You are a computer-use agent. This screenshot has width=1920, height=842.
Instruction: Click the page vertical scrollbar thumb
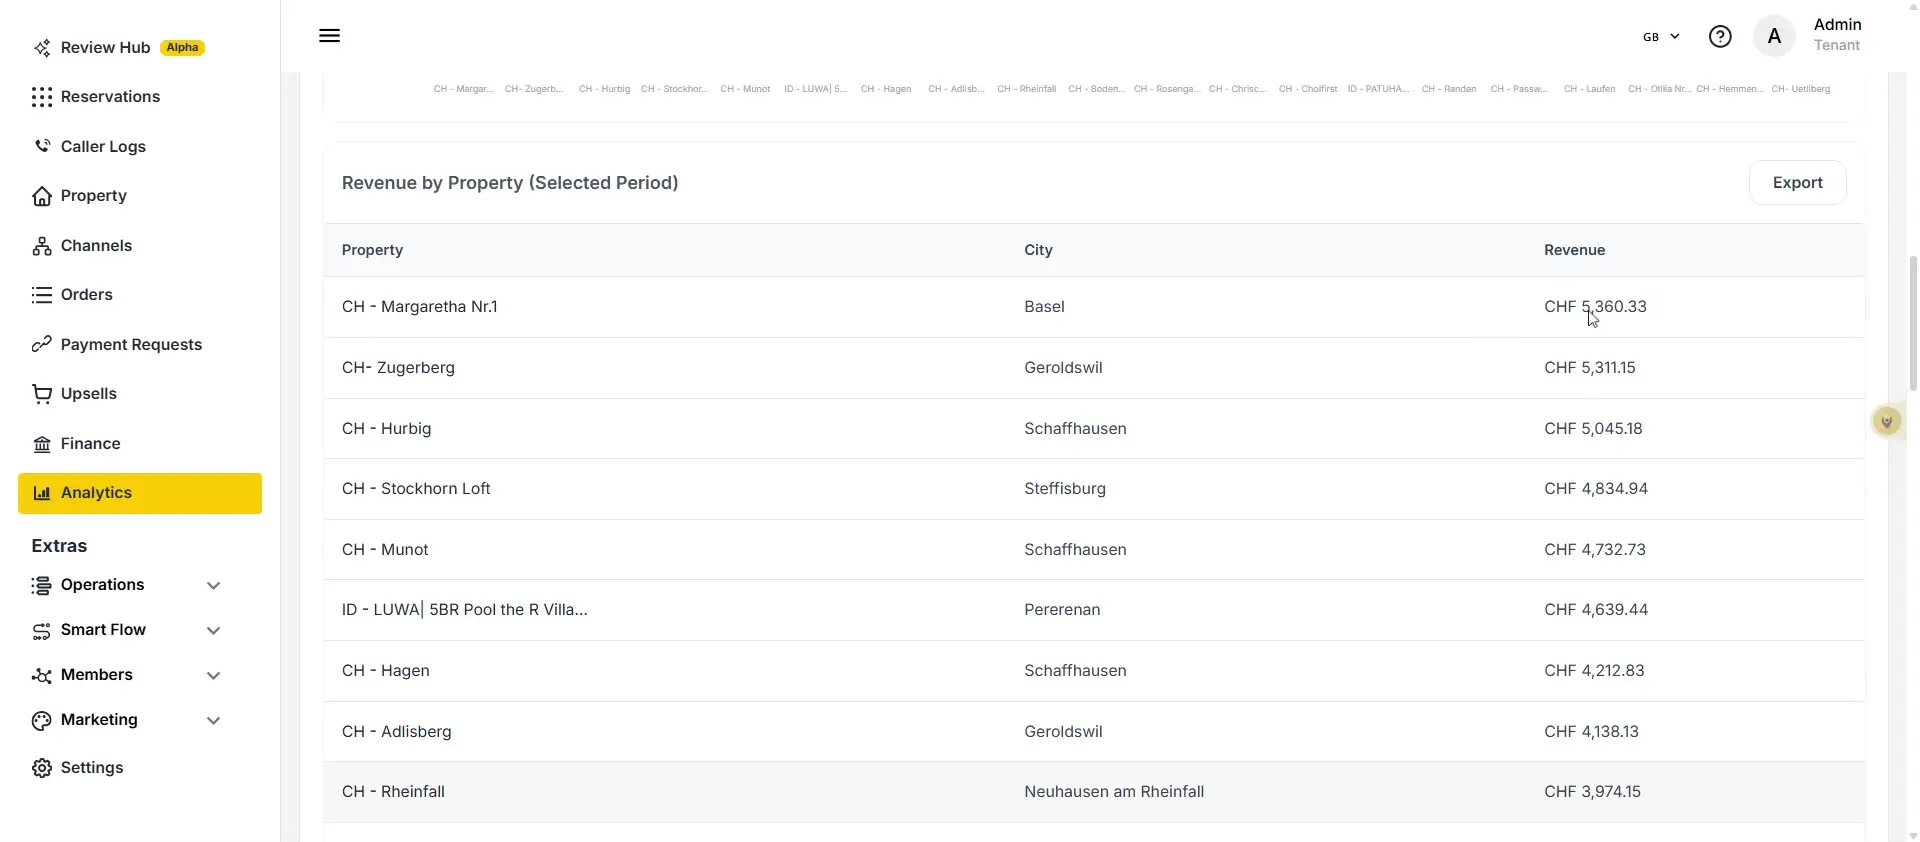coord(1913,323)
